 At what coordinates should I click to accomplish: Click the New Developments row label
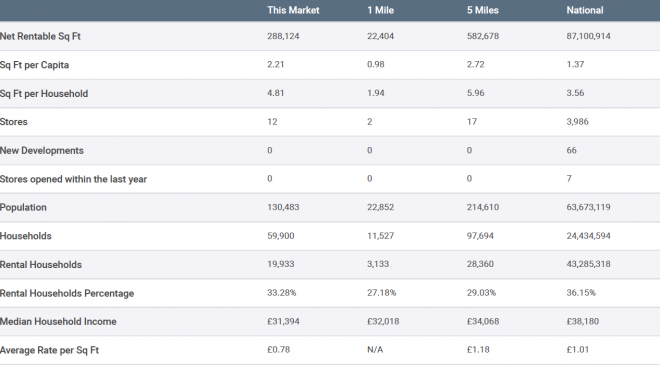click(42, 150)
